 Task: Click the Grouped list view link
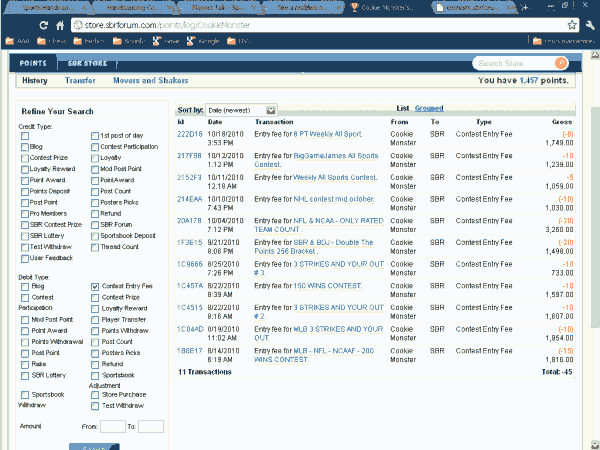pyautogui.click(x=429, y=107)
